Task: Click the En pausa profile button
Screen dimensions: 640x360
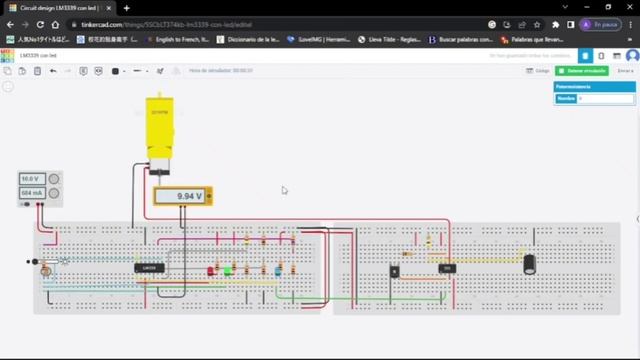Action: (600, 25)
